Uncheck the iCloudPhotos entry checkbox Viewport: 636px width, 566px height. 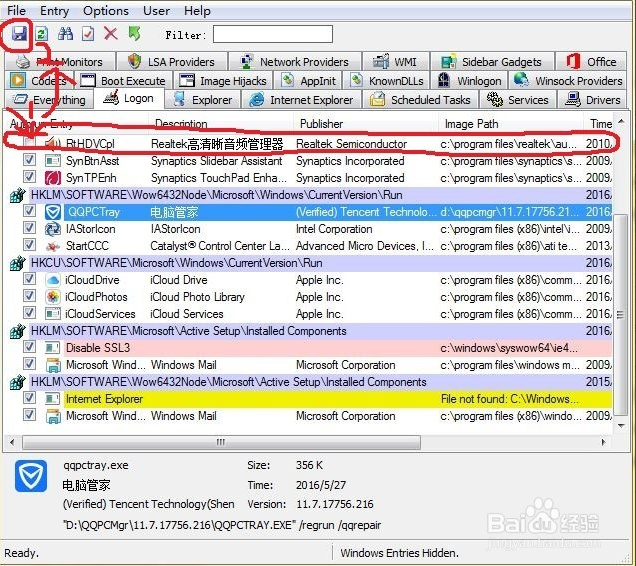point(29,296)
